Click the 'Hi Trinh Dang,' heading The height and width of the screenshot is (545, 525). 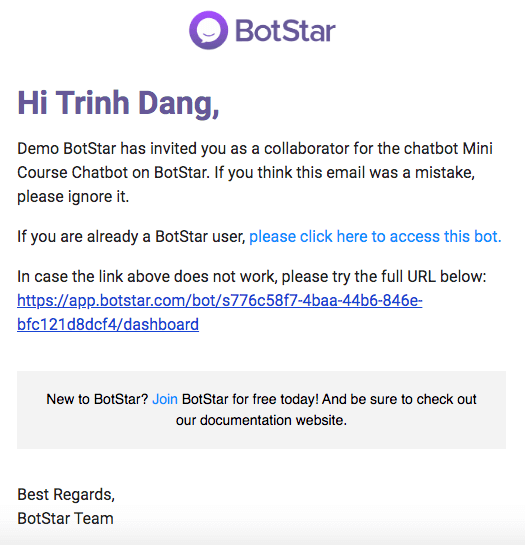118,103
